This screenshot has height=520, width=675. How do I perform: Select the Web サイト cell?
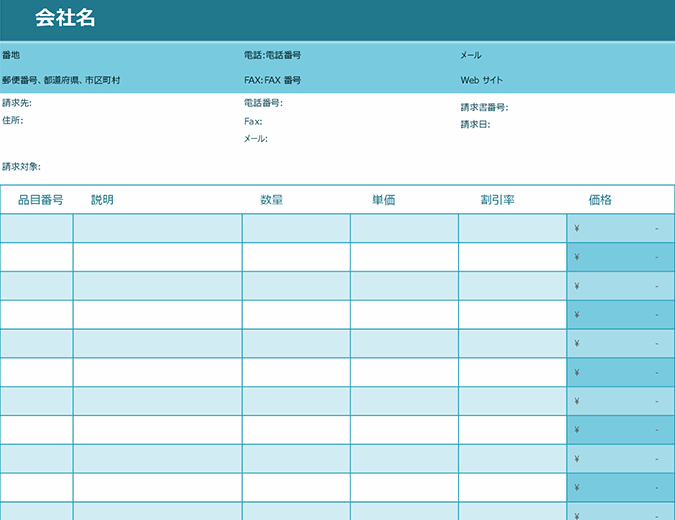481,80
